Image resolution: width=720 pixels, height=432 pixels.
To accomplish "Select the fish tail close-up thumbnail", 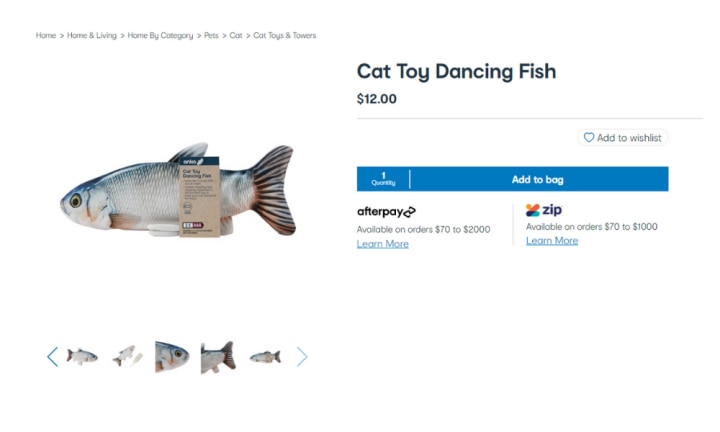I will click(219, 357).
